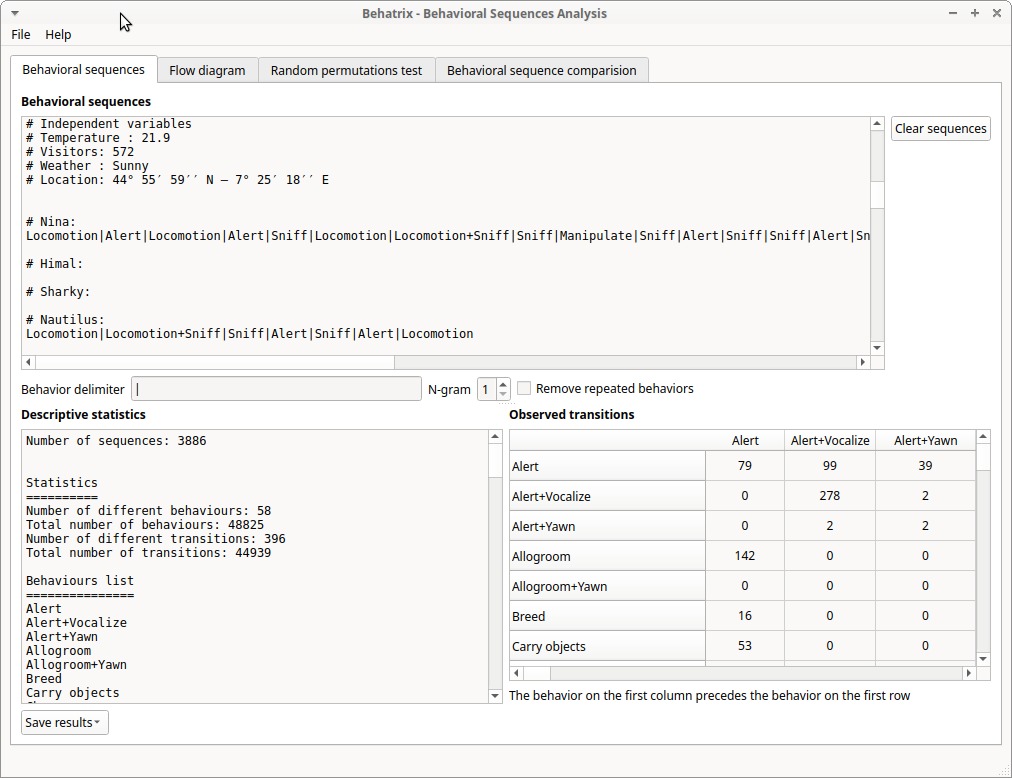The image size is (1012, 778).
Task: Click the sequences editor vertical scrollbar thumb
Action: click(x=876, y=194)
